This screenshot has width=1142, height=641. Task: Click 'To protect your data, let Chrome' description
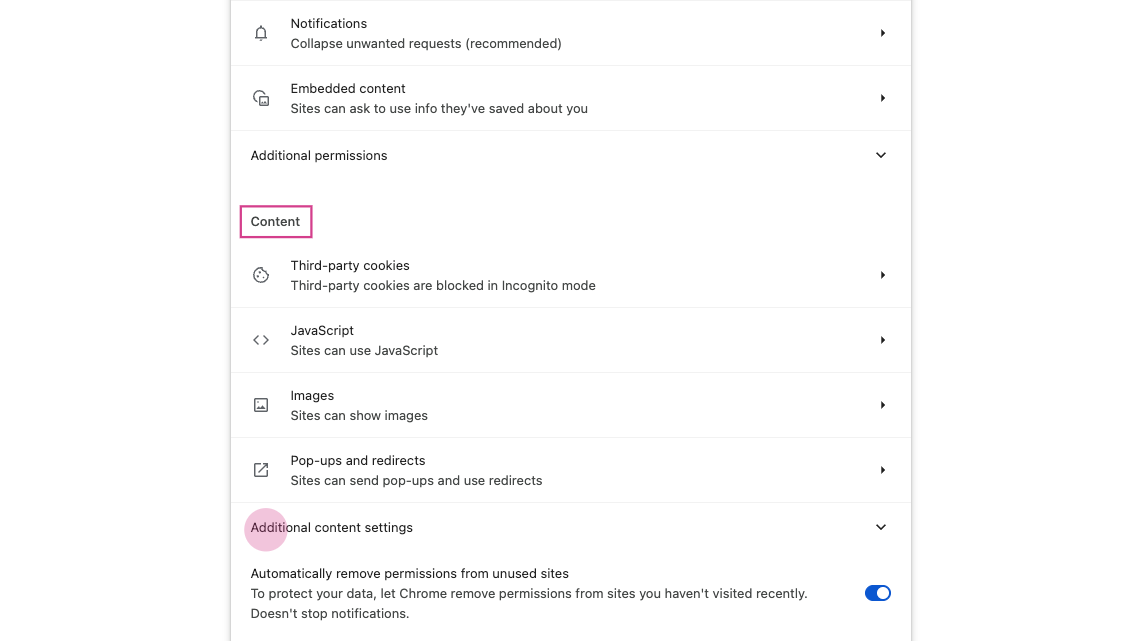[x=529, y=594]
